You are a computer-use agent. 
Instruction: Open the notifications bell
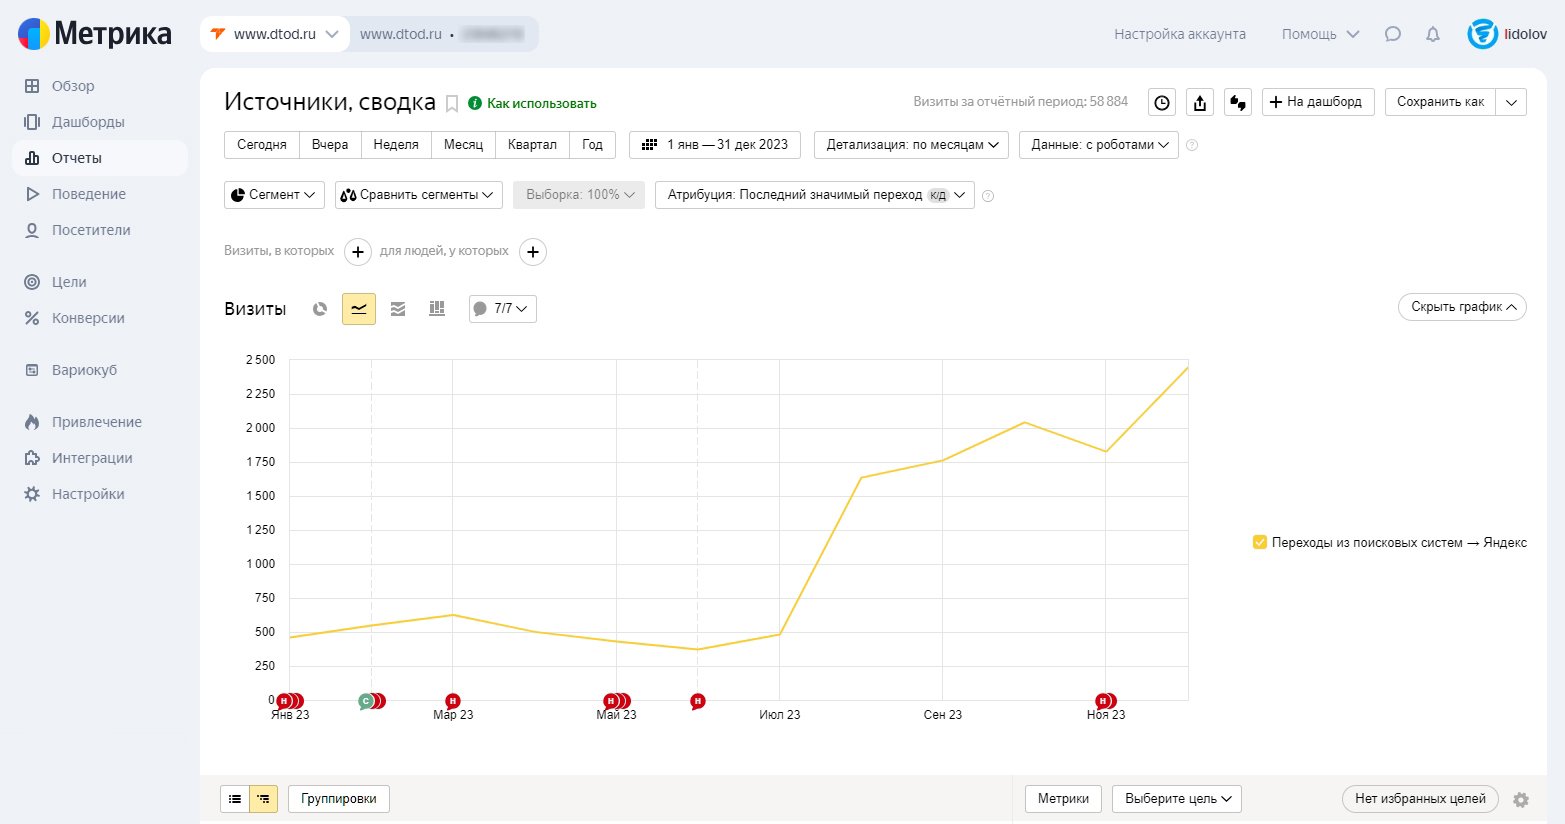point(1433,34)
